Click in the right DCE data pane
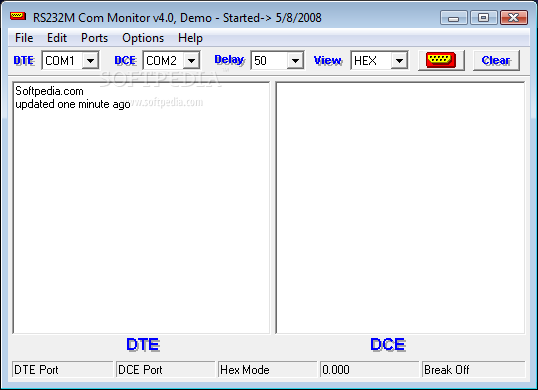Screen dimensions: 538x390 tap(400, 208)
